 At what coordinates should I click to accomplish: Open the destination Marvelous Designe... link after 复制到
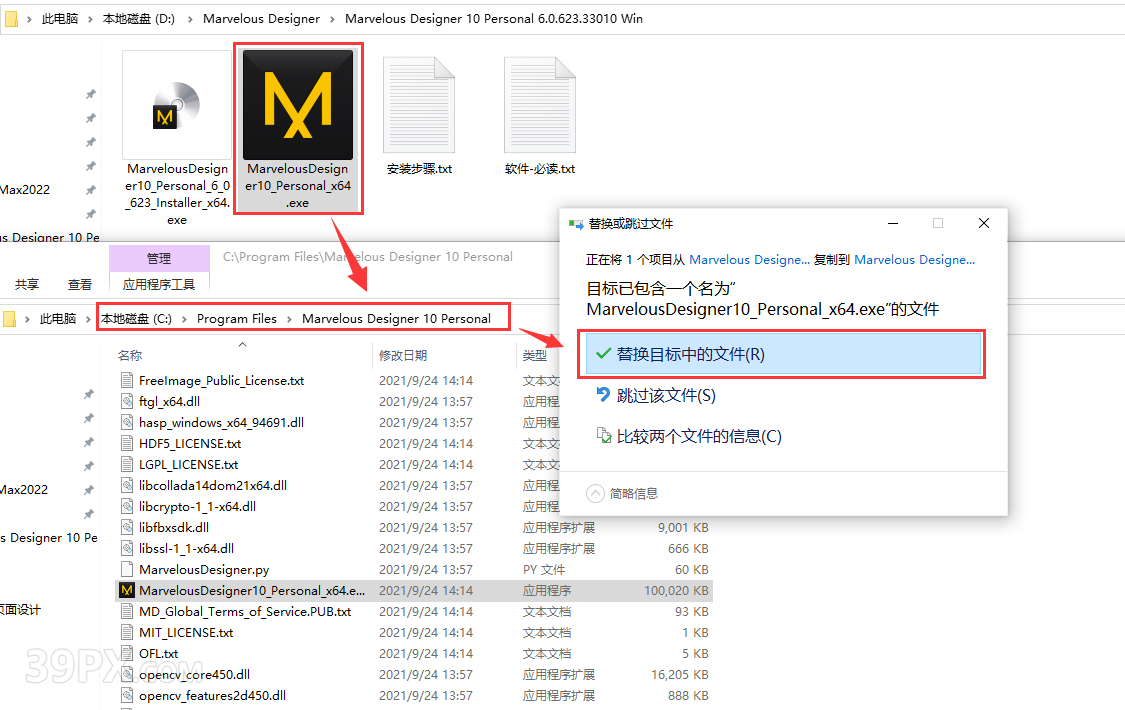click(x=915, y=260)
